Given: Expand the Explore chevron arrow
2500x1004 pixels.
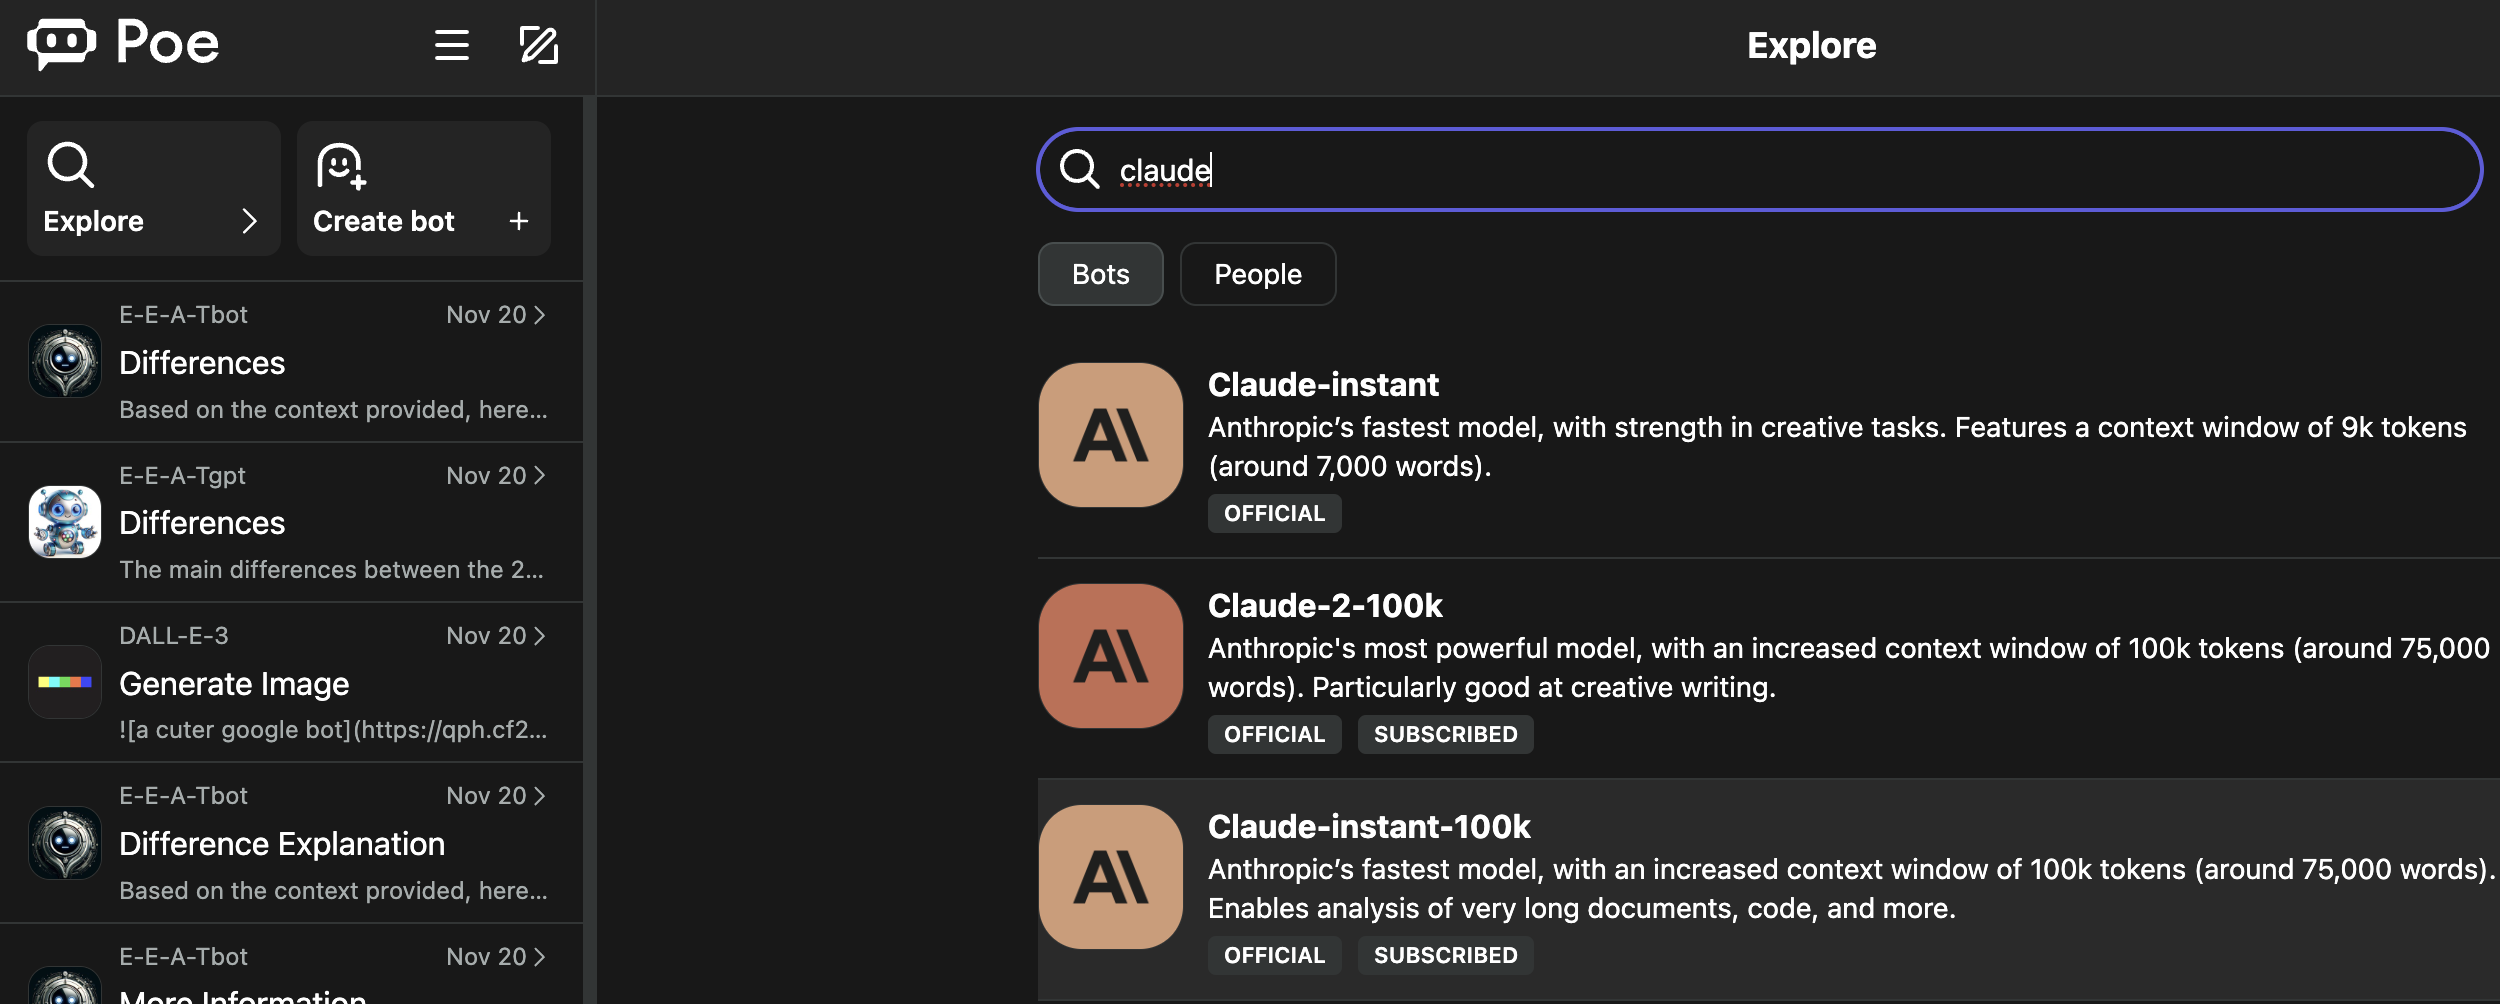Looking at the screenshot, I should click(x=250, y=221).
